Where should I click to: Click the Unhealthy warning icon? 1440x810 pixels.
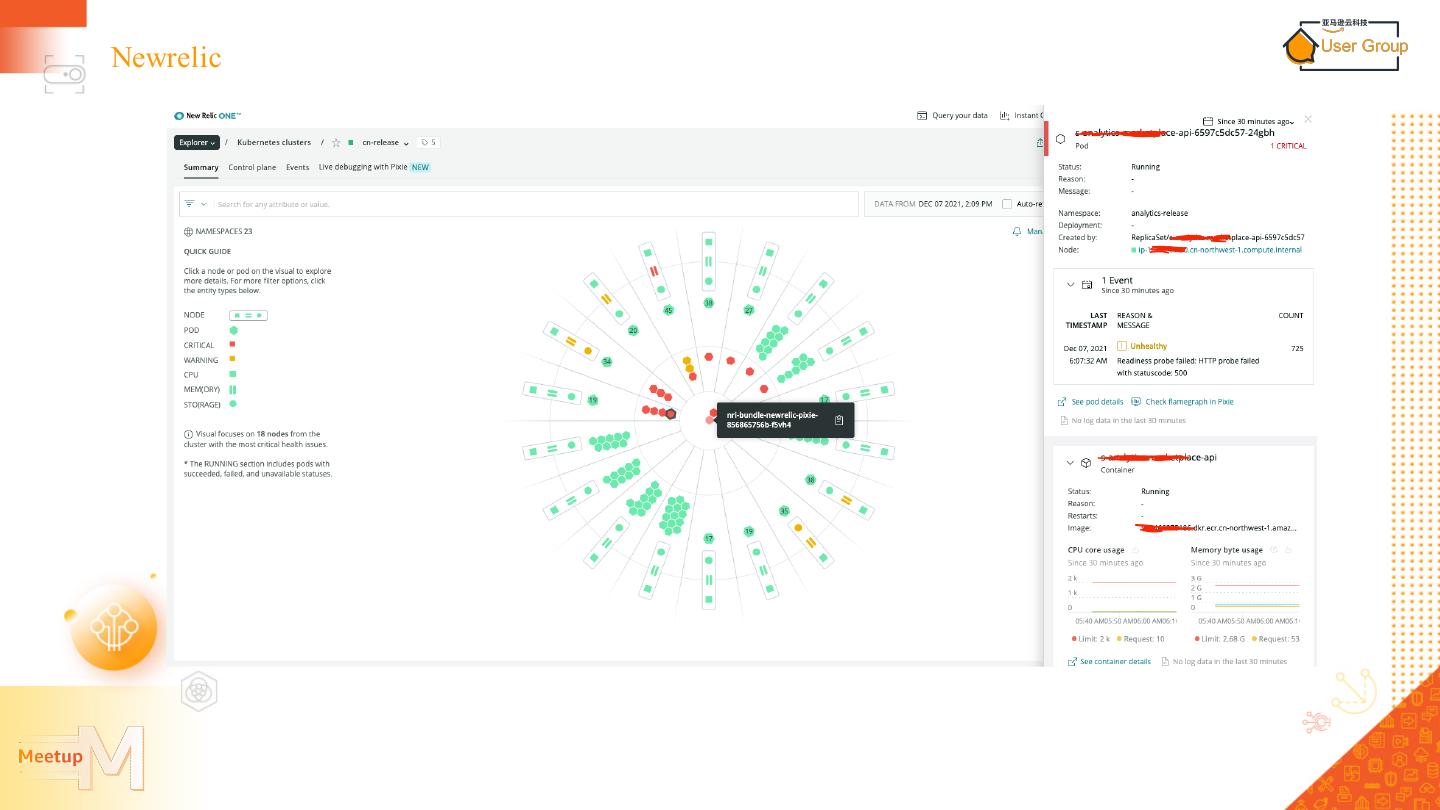tap(1122, 346)
